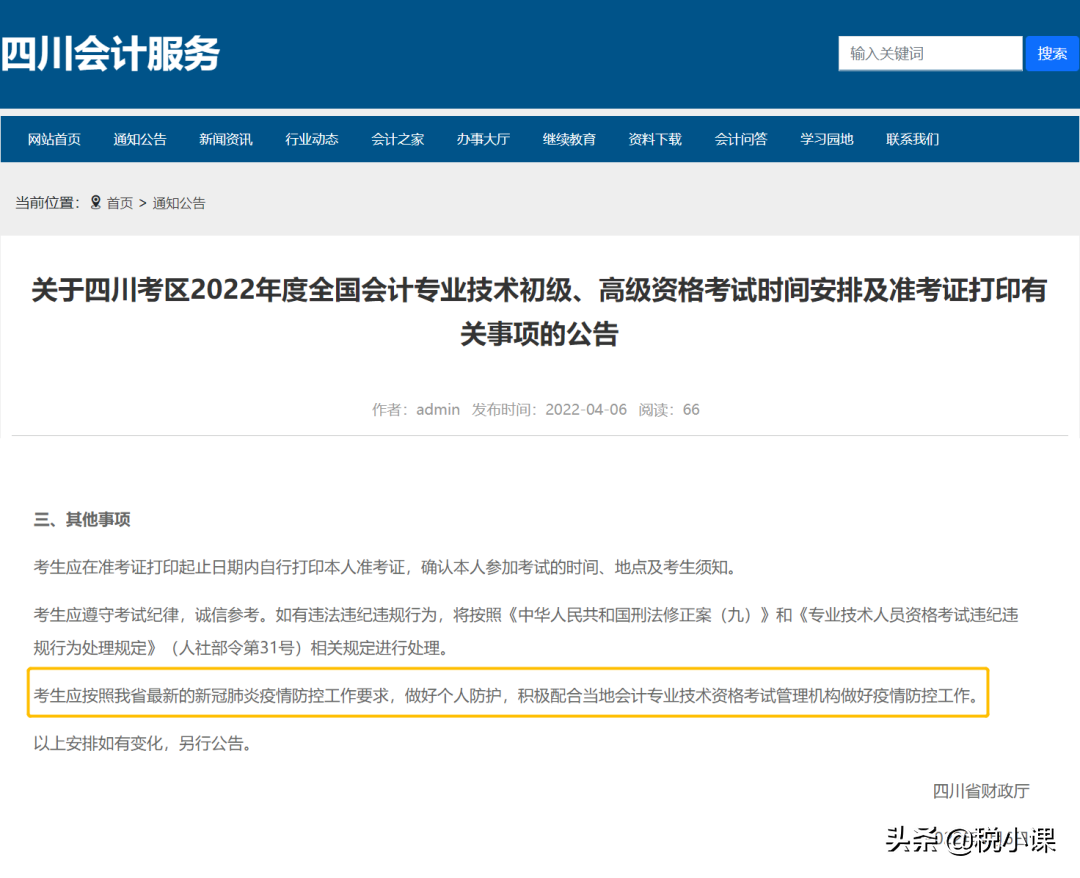Open the 新闻资讯 navigation item

coord(225,139)
